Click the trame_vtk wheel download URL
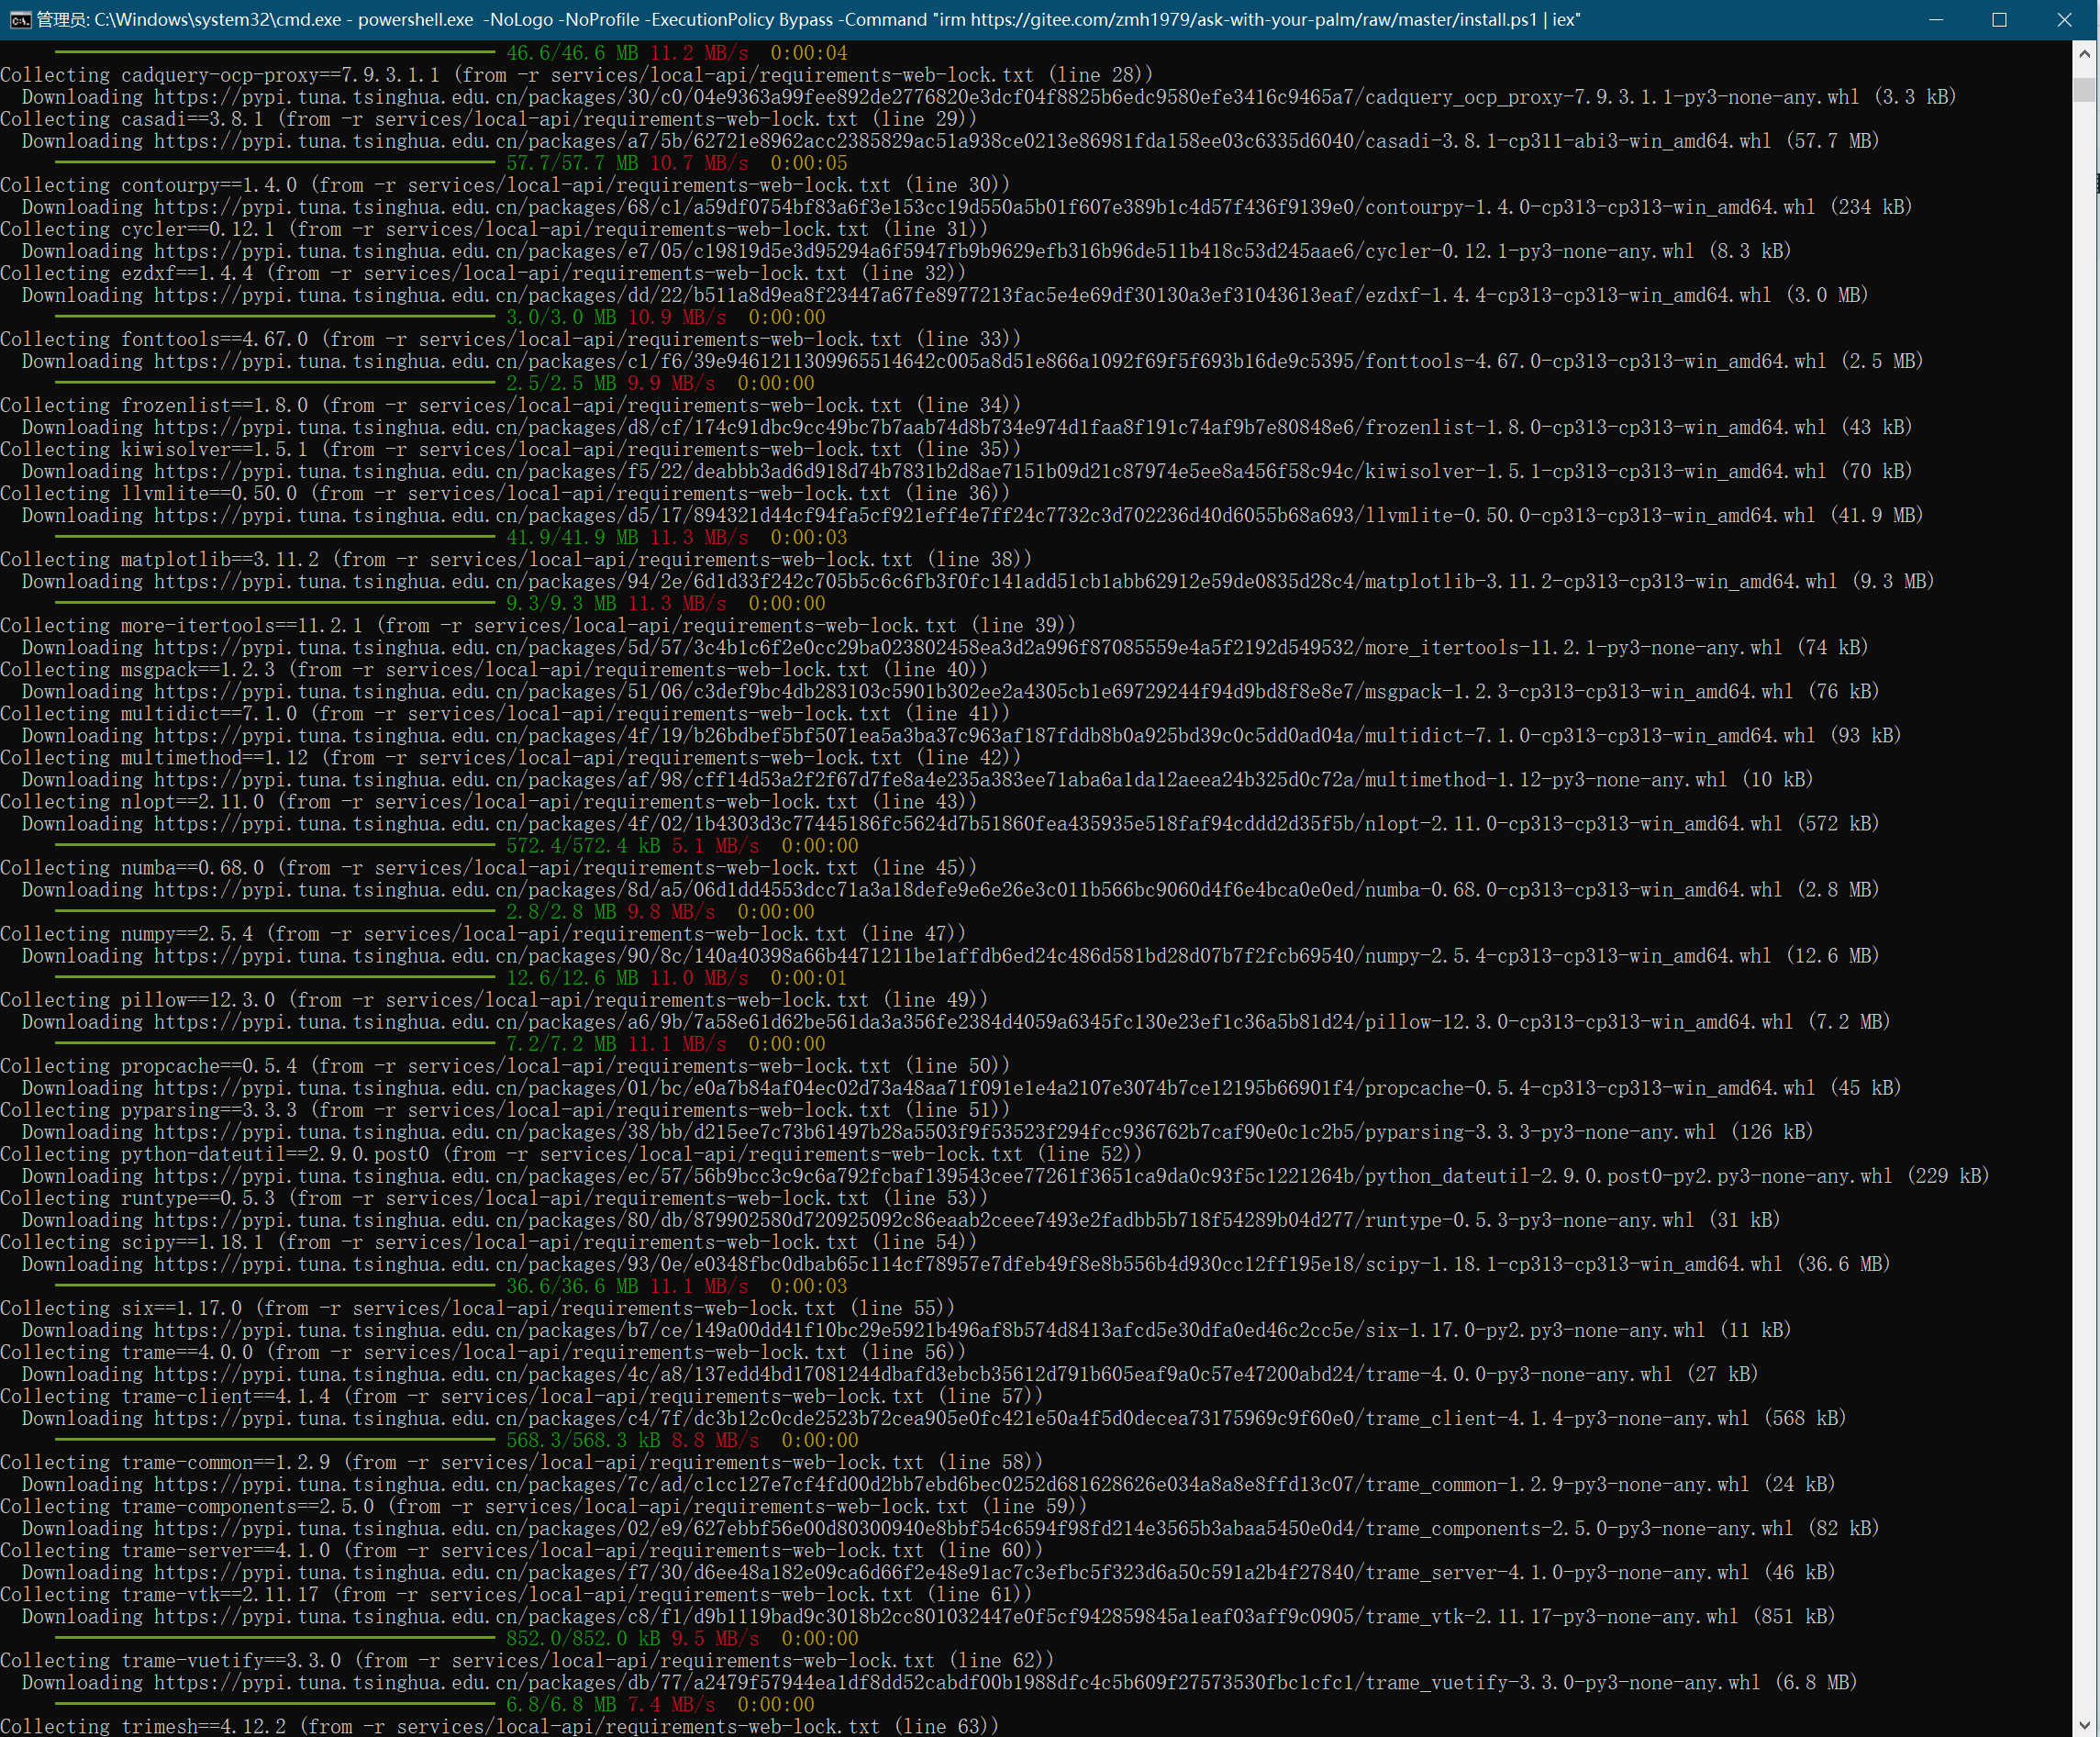Image resolution: width=2100 pixels, height=1737 pixels. [x=946, y=1616]
